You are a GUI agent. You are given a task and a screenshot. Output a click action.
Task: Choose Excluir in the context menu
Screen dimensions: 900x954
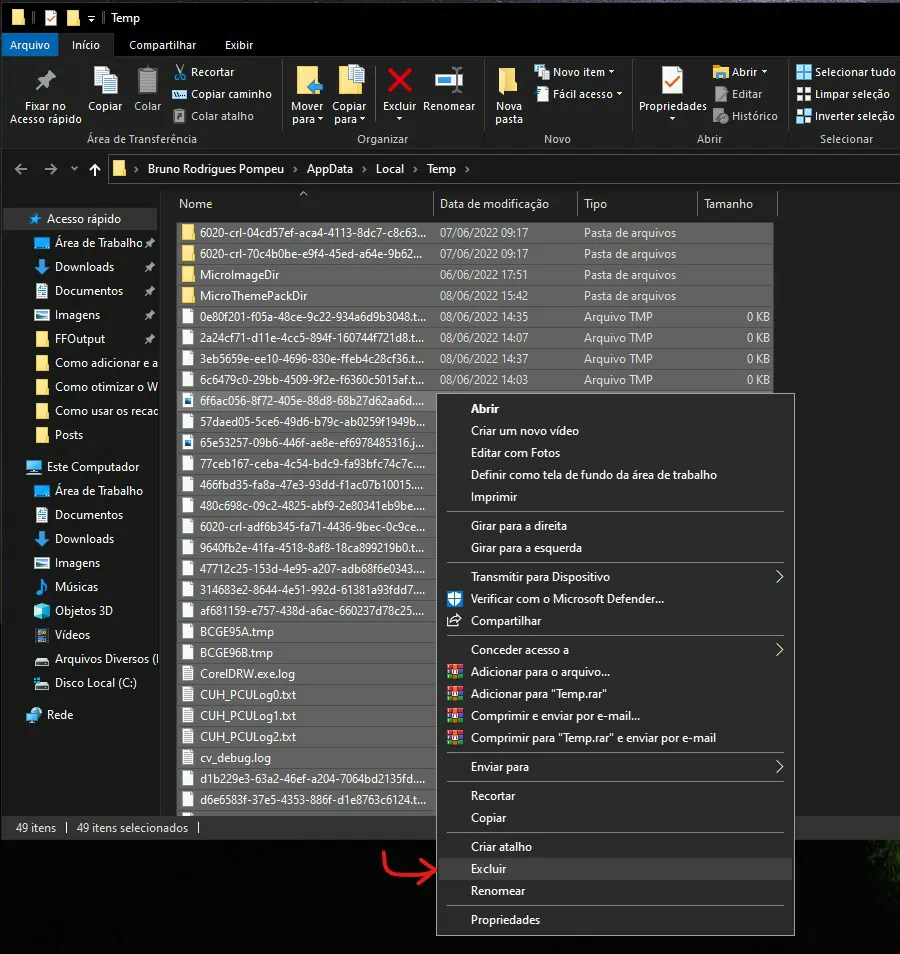(x=615, y=869)
